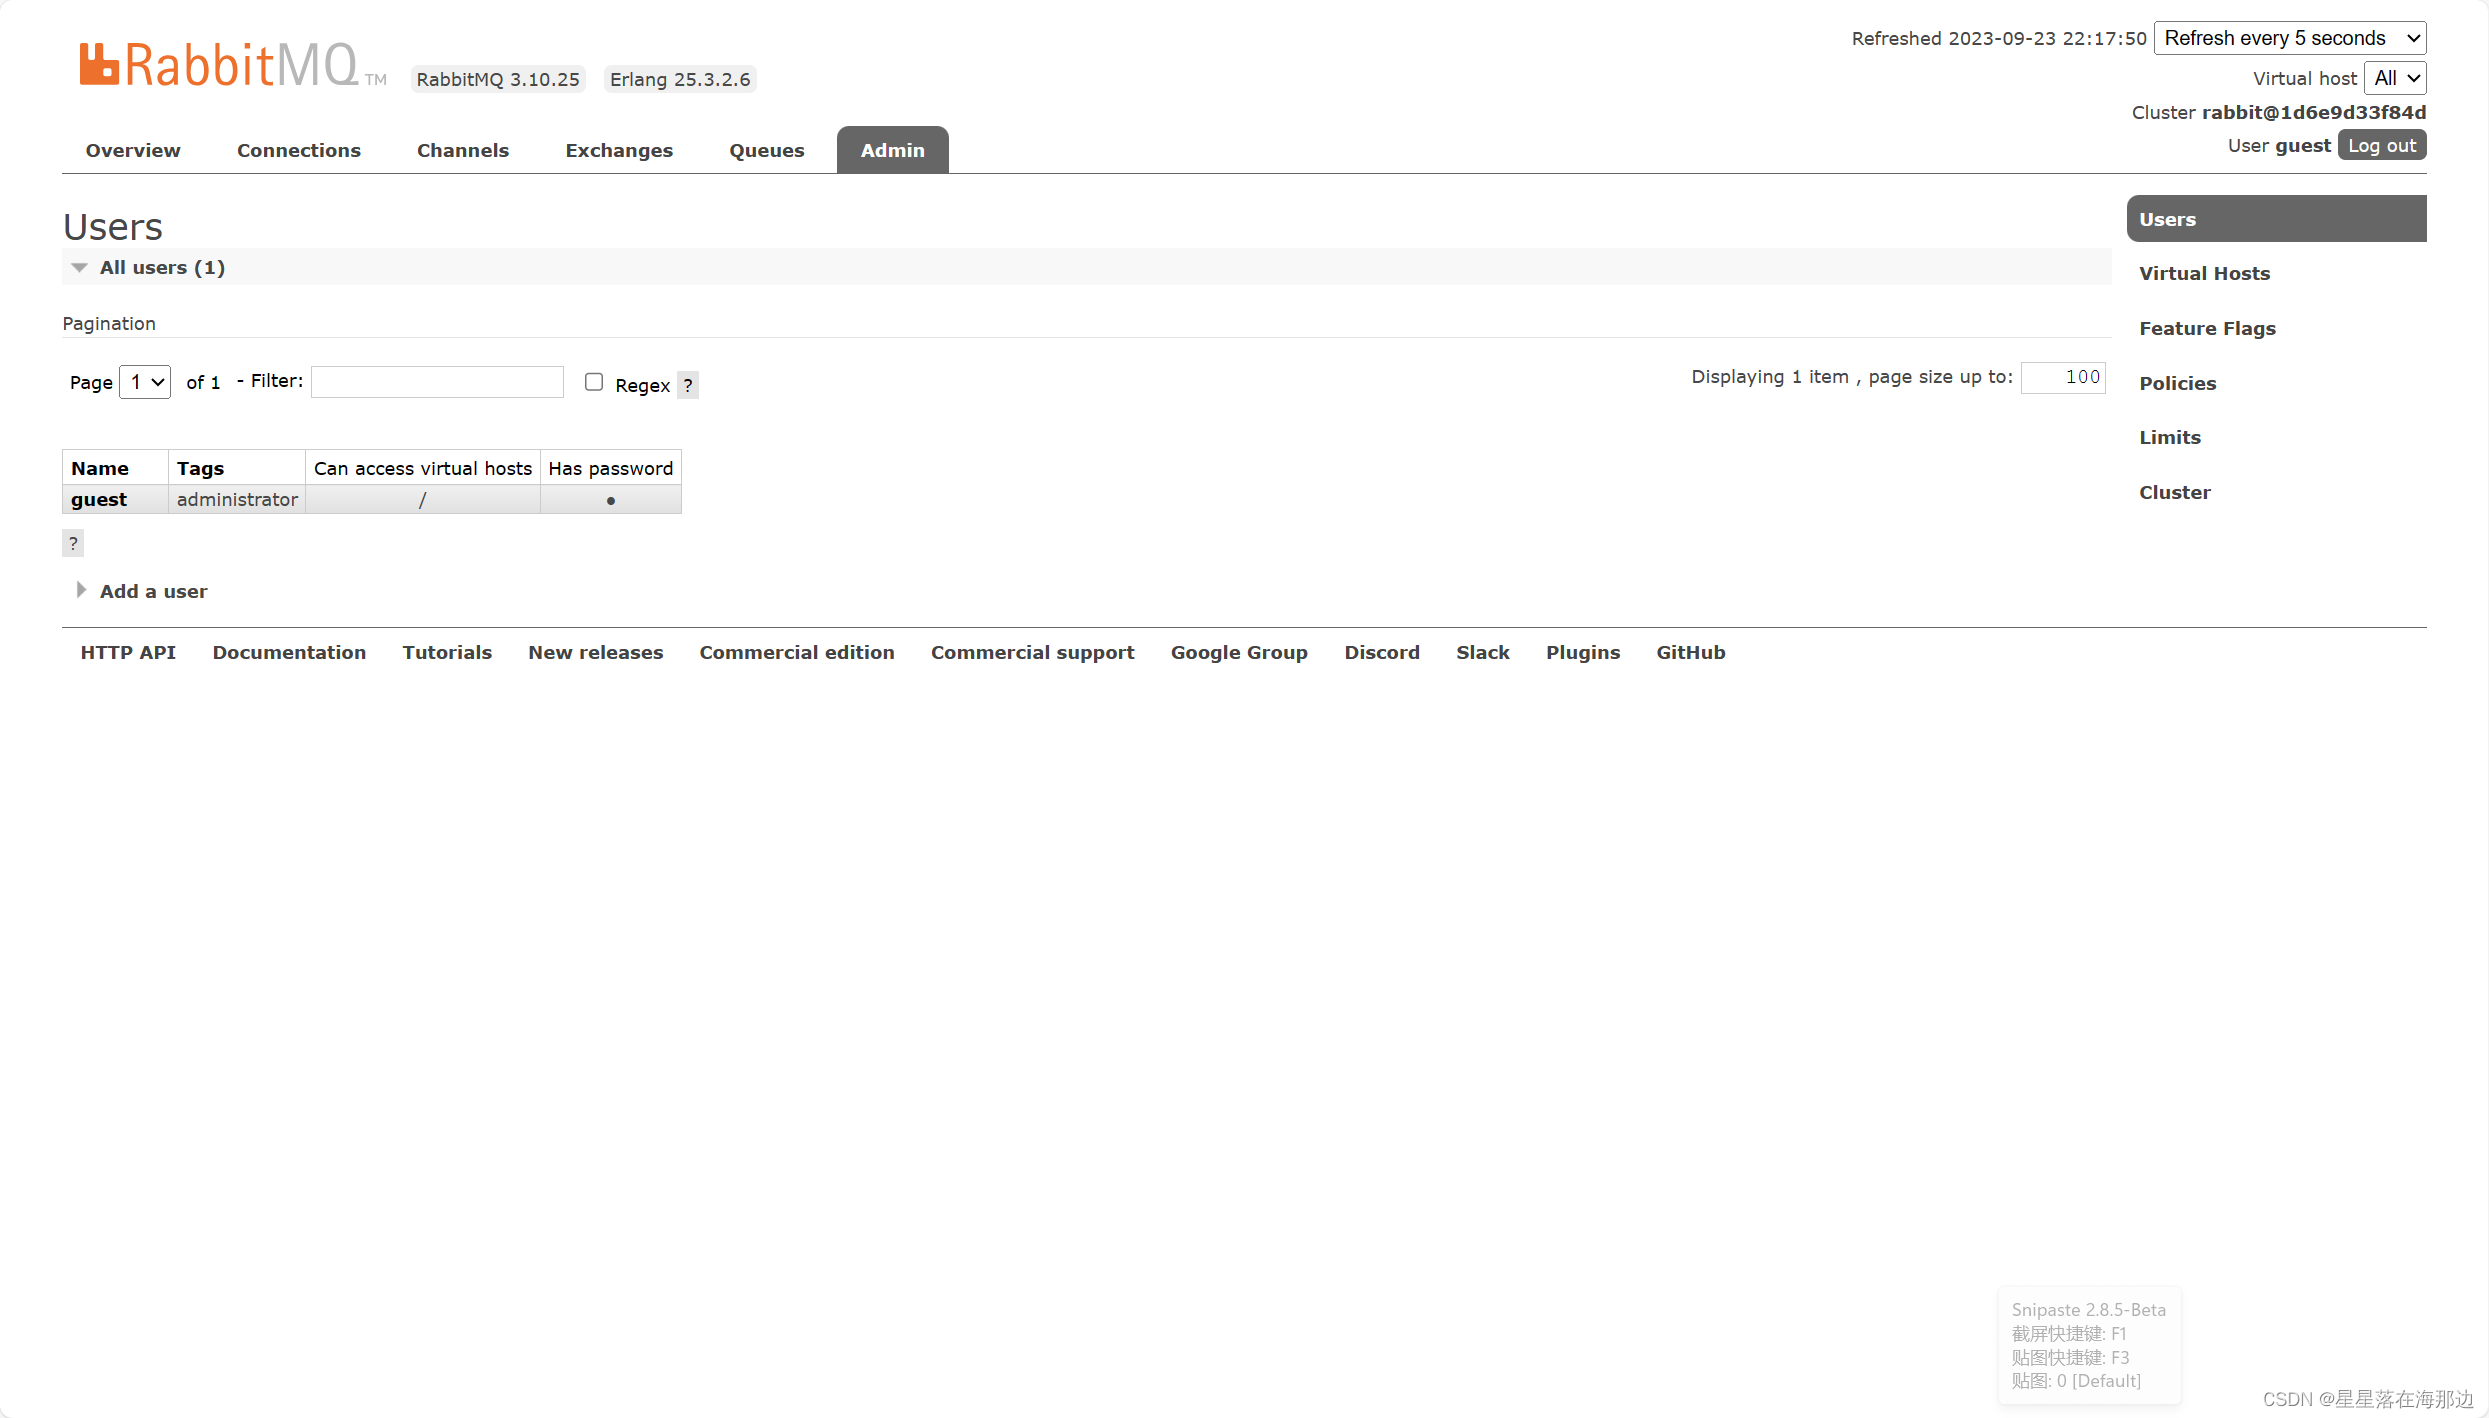Open Policies in sidebar
2489x1418 pixels.
[x=2178, y=383]
